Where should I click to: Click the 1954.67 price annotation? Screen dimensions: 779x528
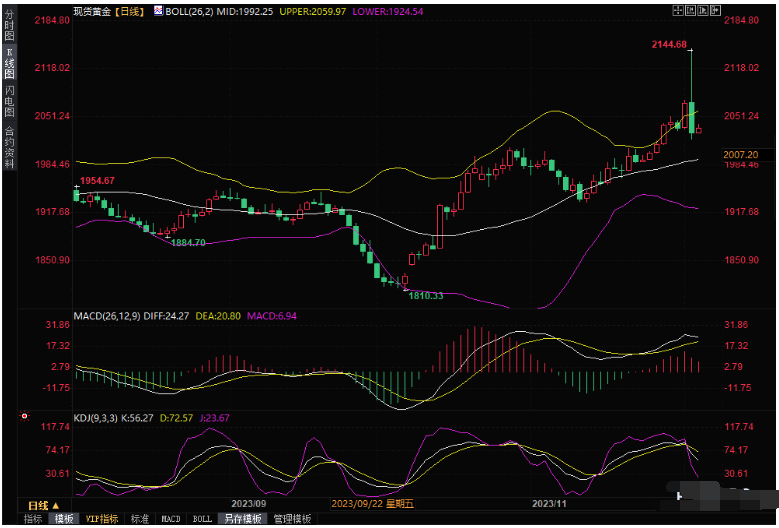coord(97,180)
